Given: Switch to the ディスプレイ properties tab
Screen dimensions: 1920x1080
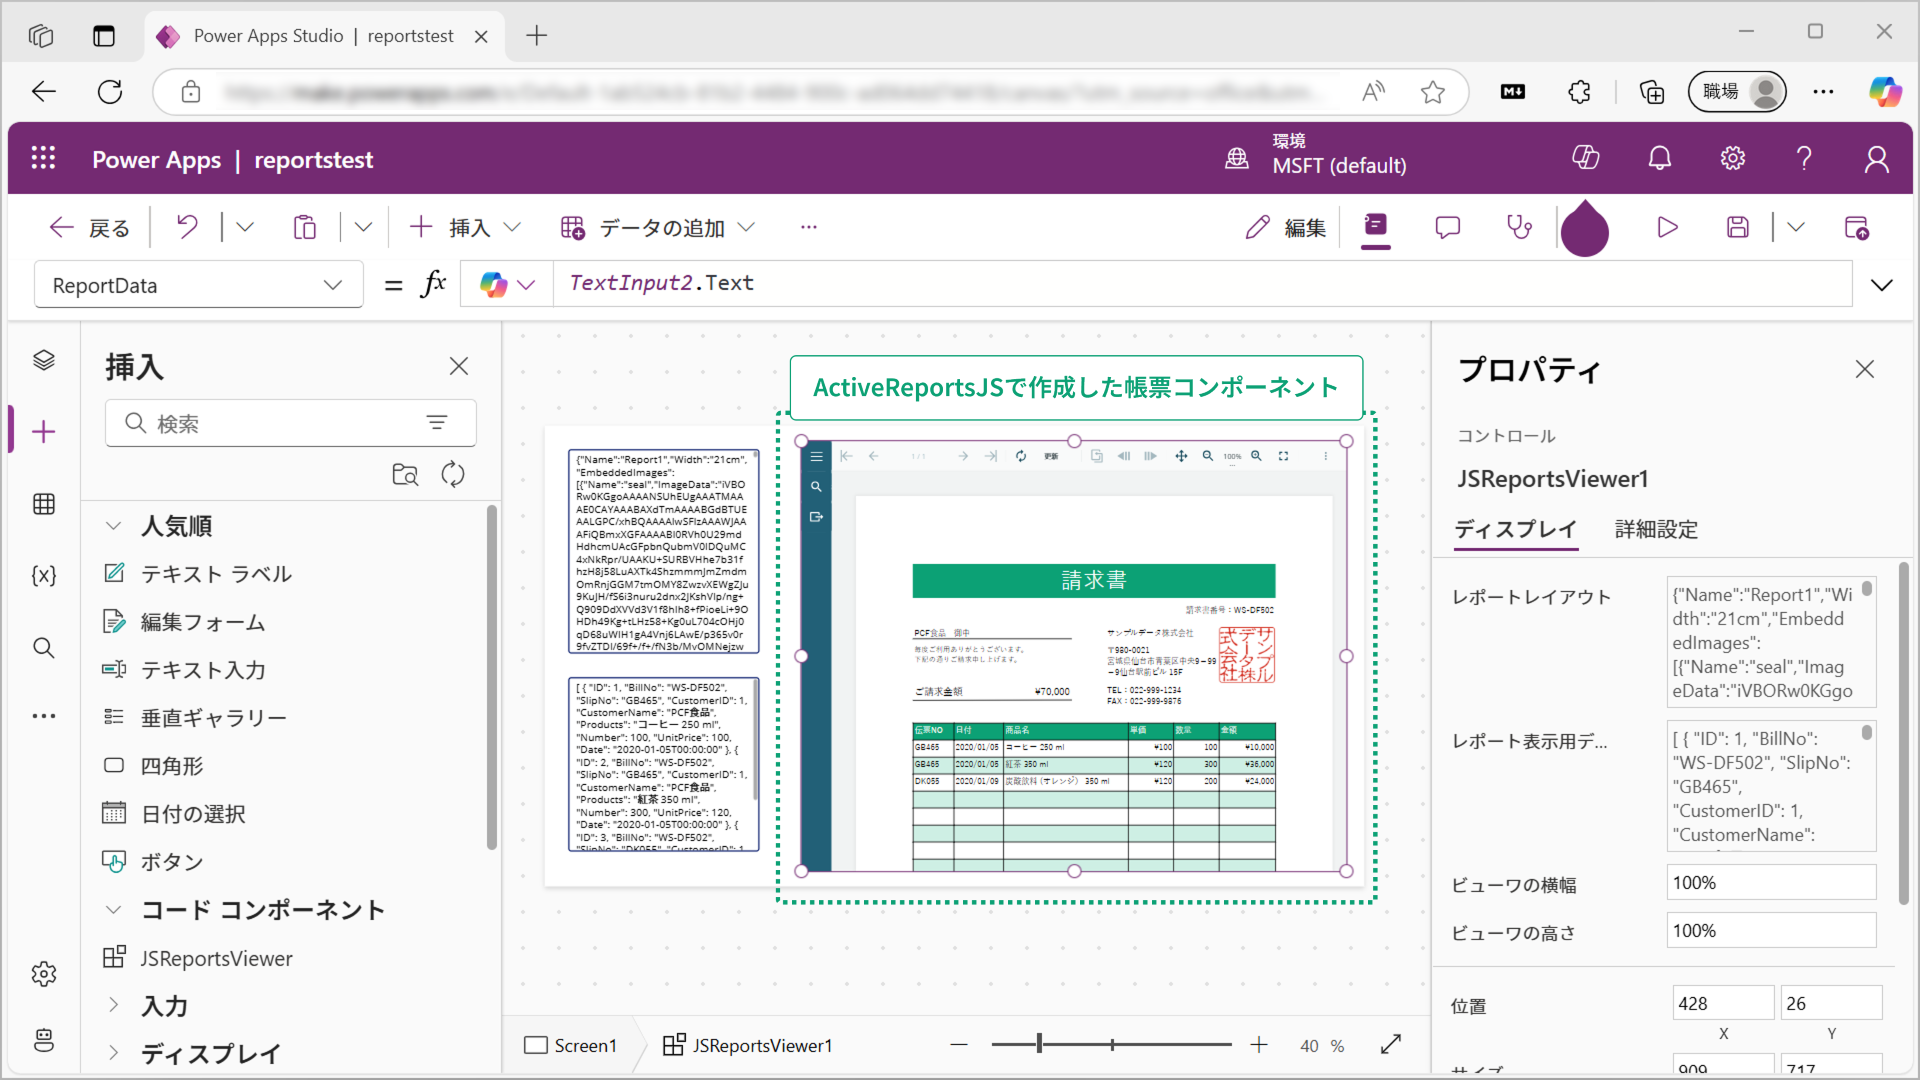Looking at the screenshot, I should point(1516,529).
